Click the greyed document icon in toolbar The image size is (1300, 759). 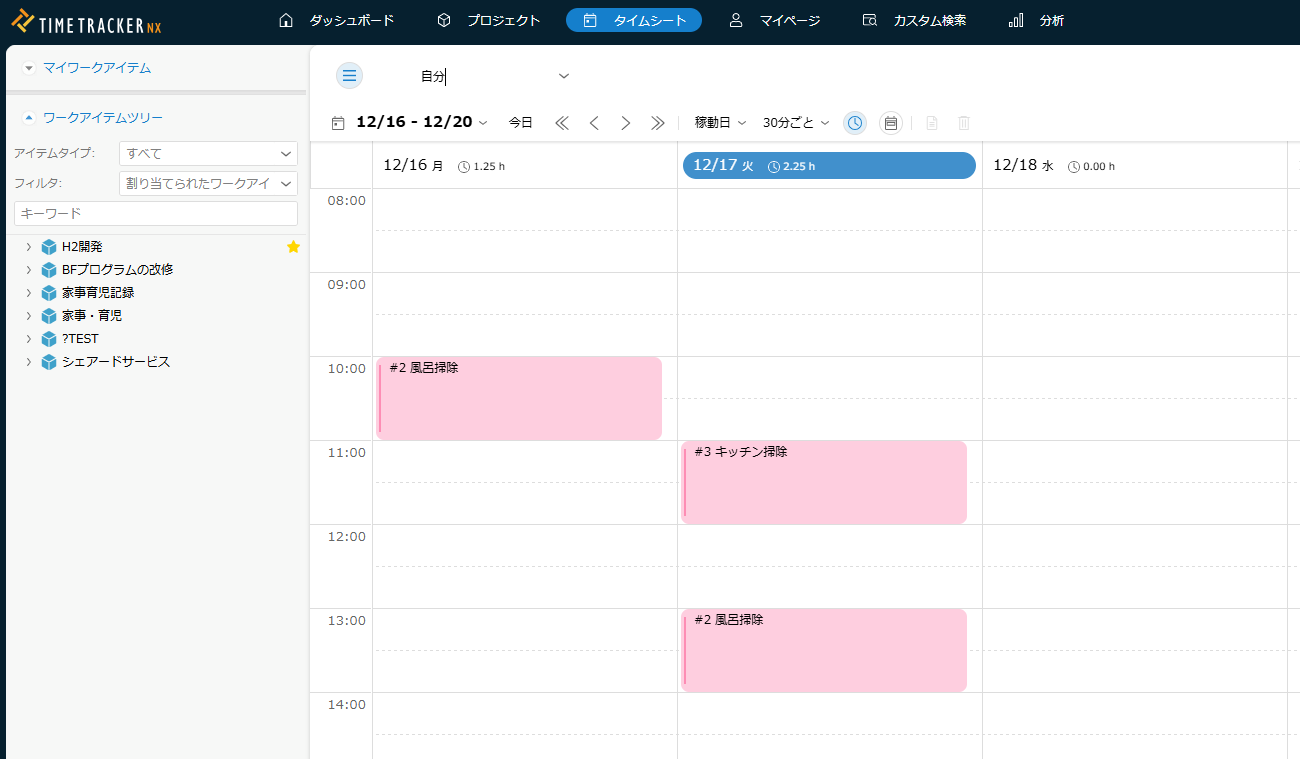pos(932,123)
